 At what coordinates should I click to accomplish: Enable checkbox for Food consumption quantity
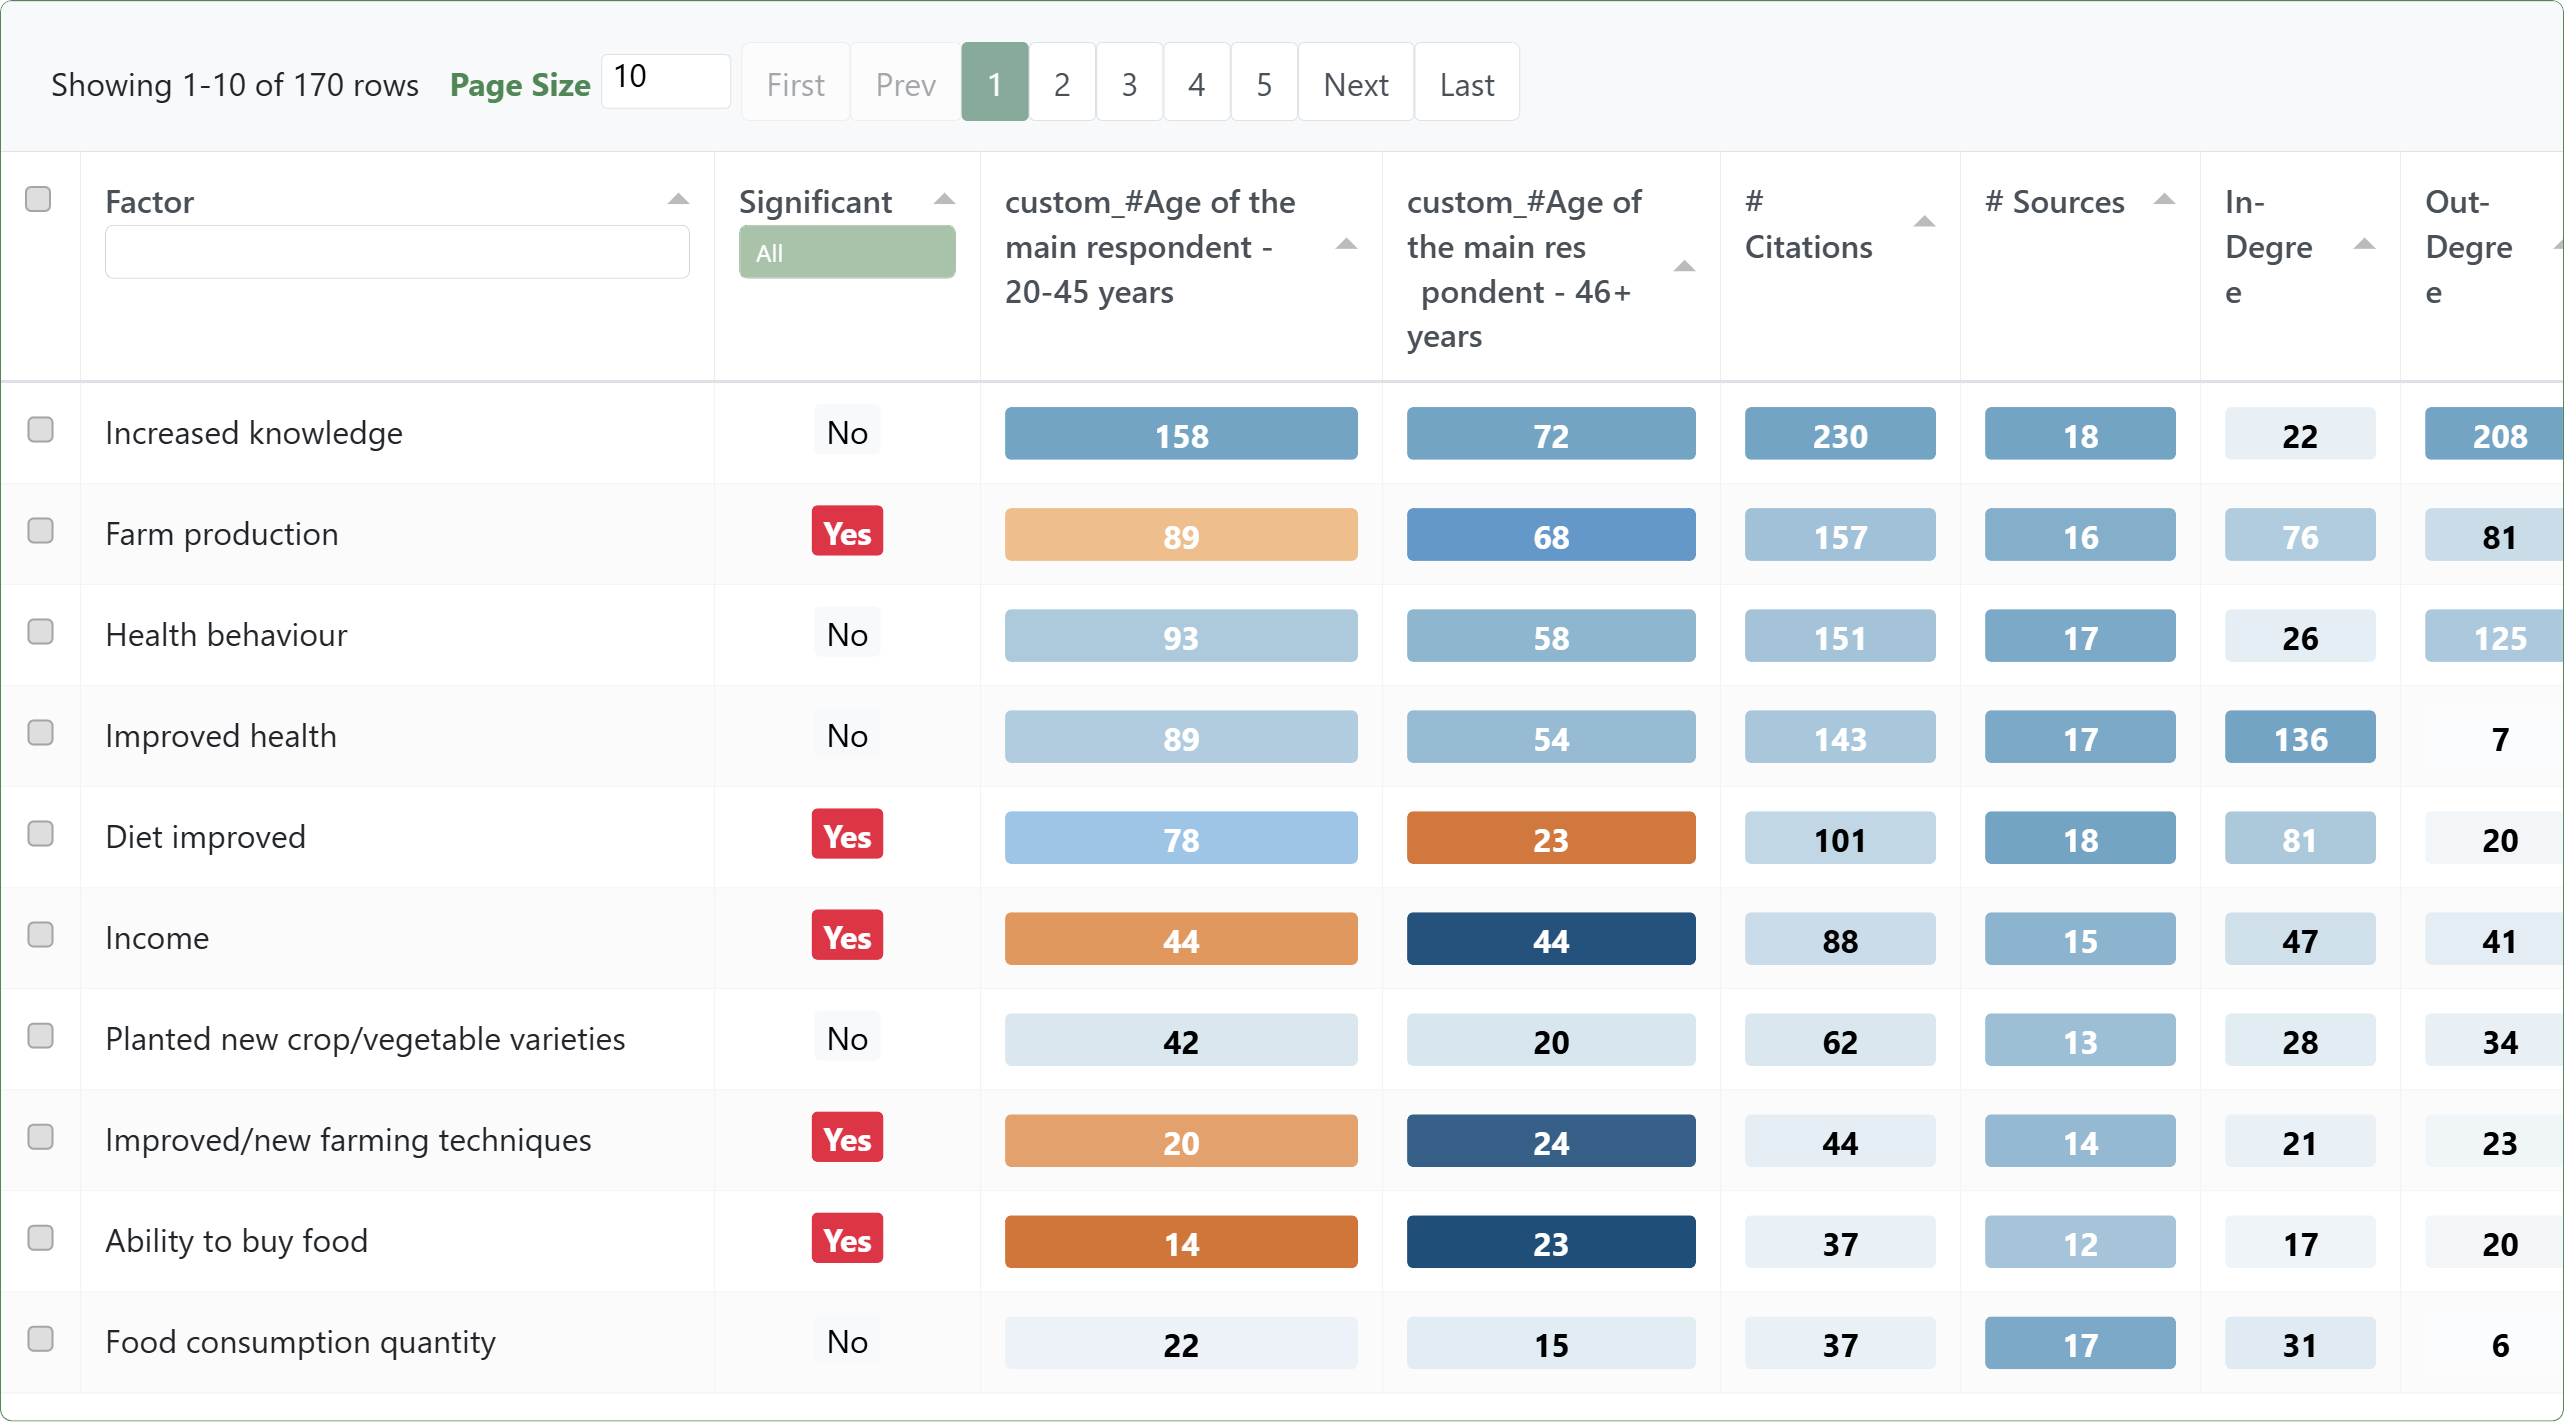click(40, 1339)
